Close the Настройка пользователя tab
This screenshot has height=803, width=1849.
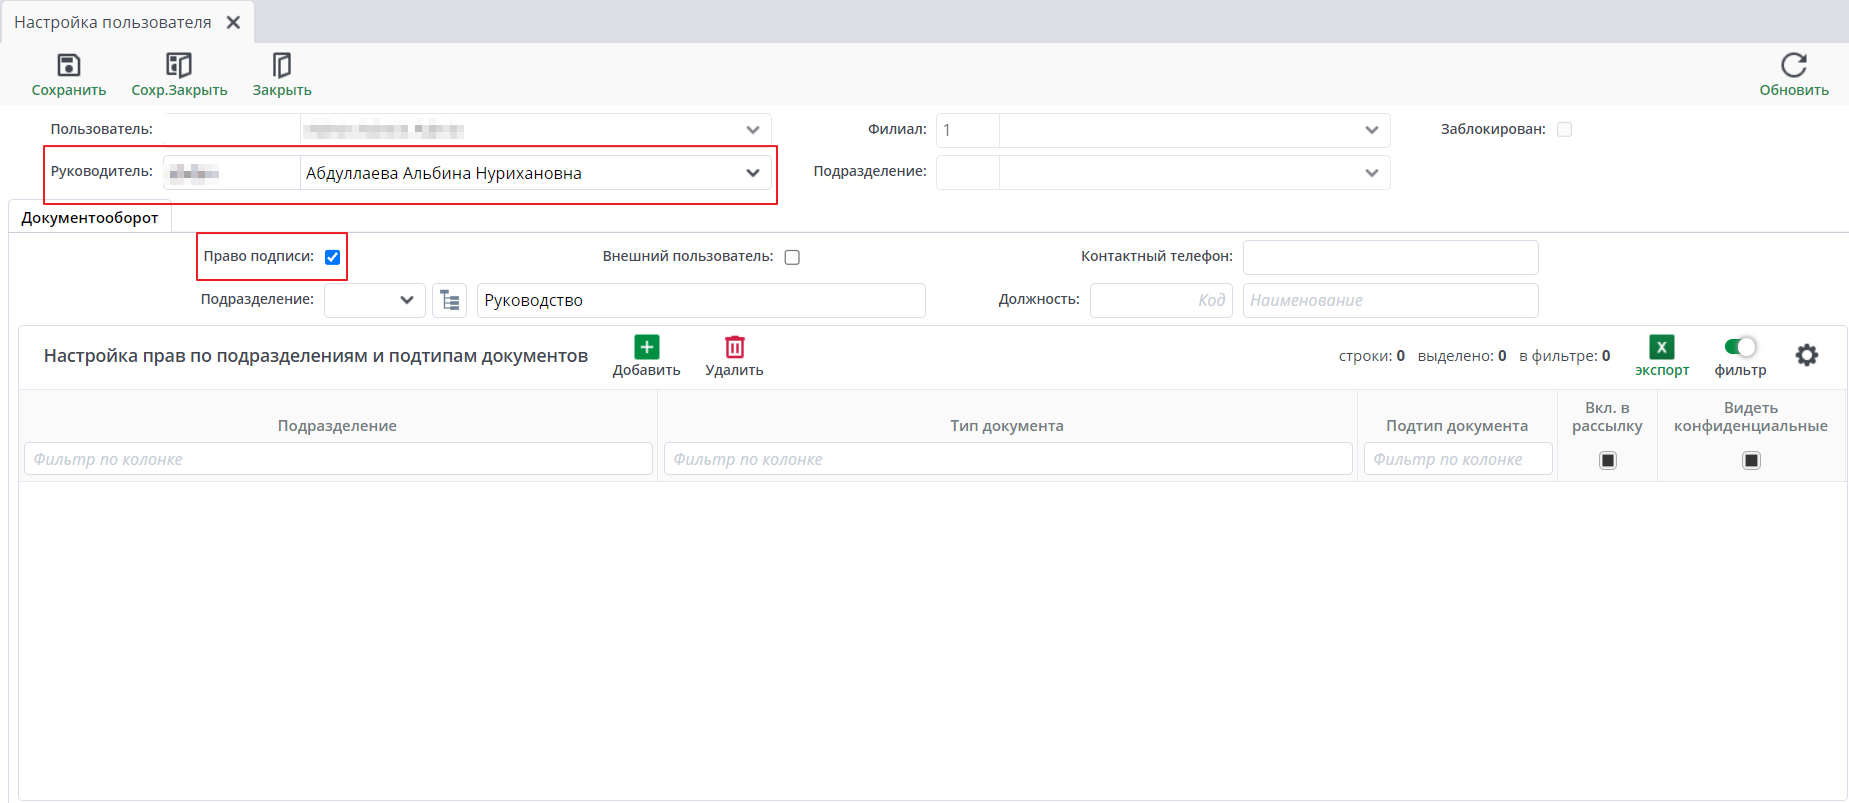pos(233,22)
